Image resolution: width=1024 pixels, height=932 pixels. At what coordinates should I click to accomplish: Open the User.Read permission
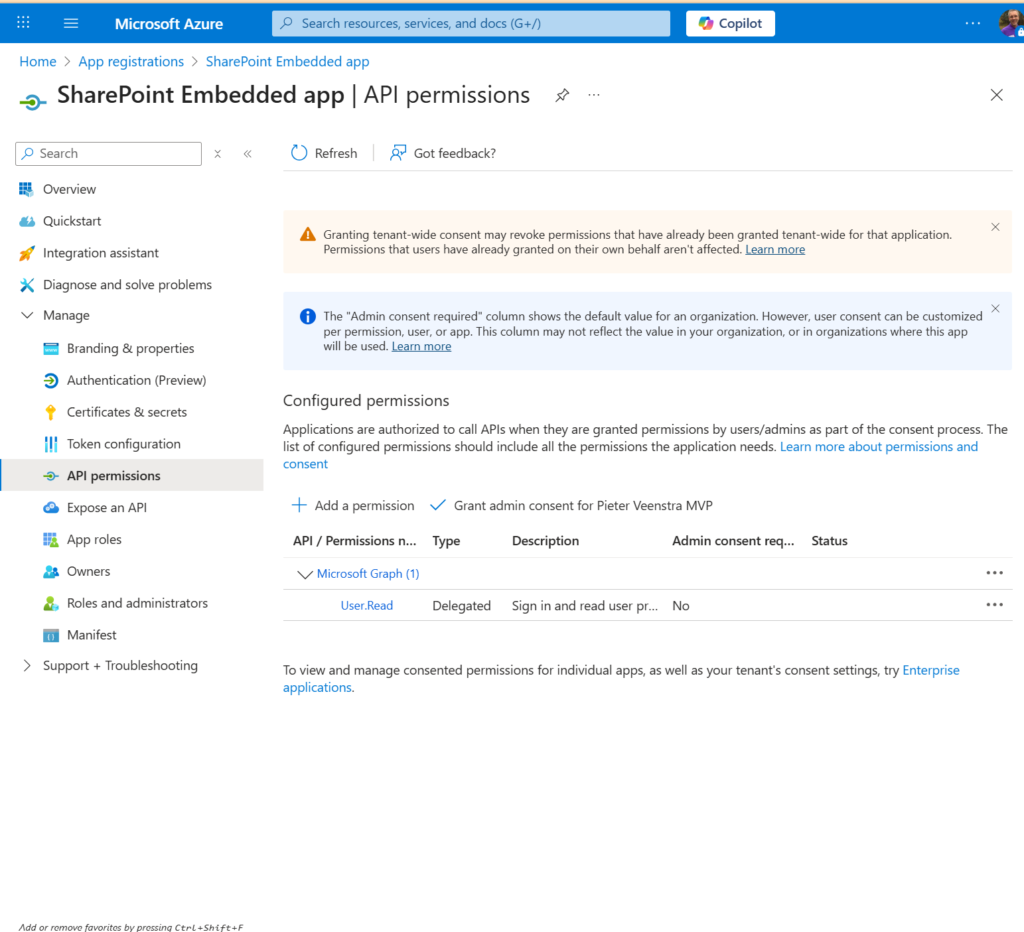point(367,606)
